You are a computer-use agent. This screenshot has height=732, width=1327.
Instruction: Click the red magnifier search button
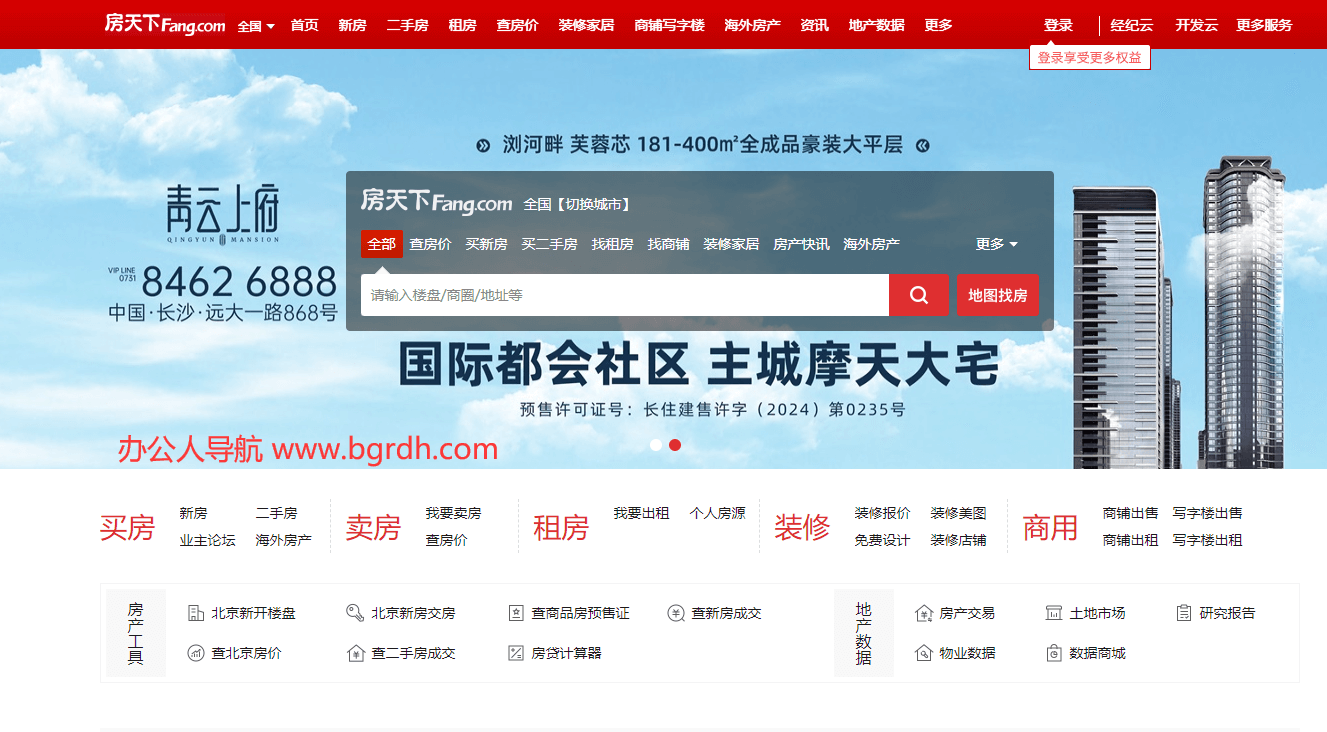coord(919,295)
